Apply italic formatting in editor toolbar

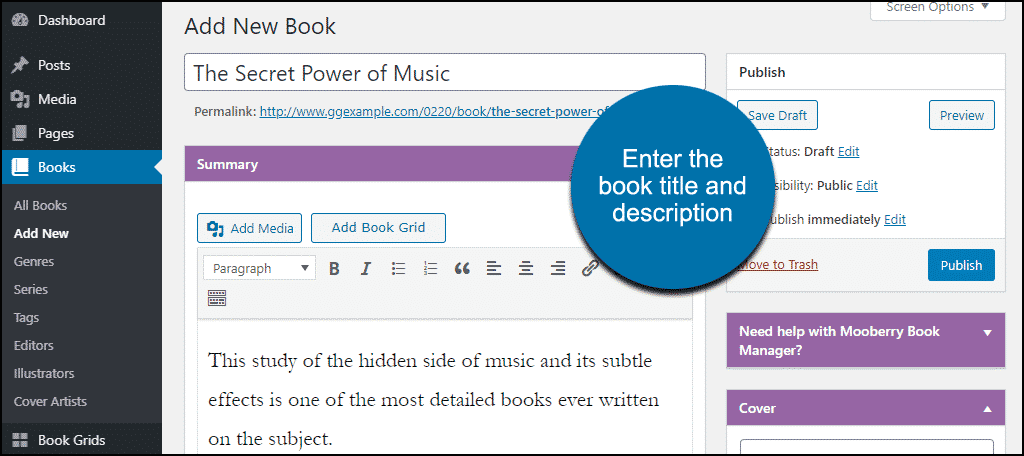tap(366, 268)
